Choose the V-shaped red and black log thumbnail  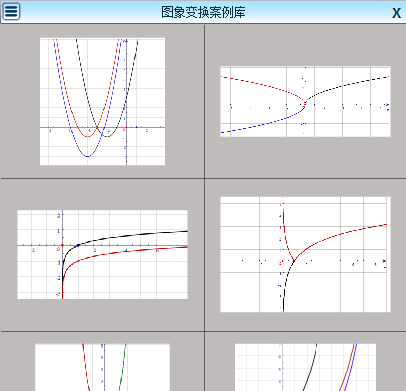305,254
